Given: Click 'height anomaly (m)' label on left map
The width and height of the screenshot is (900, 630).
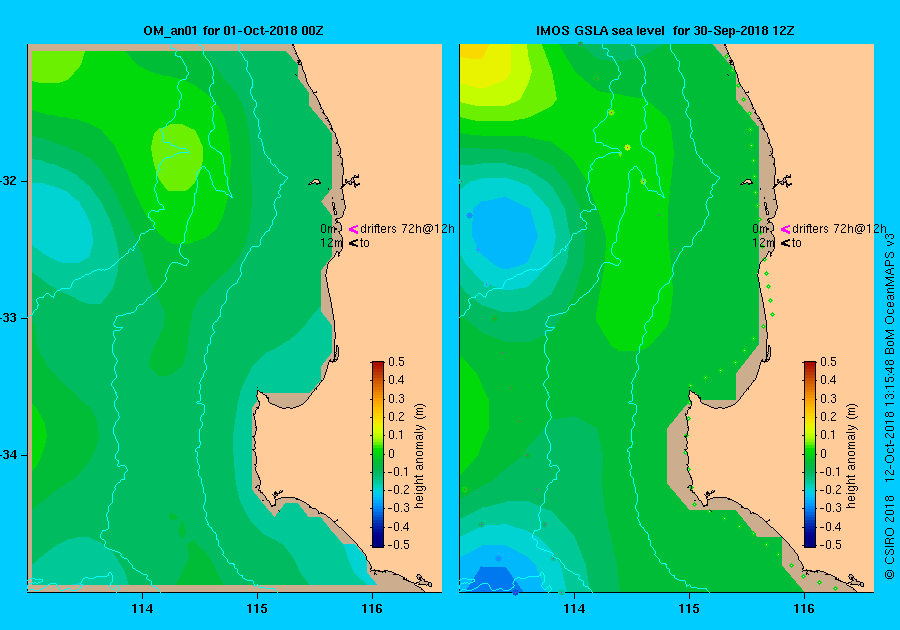Looking at the screenshot, I should [420, 456].
